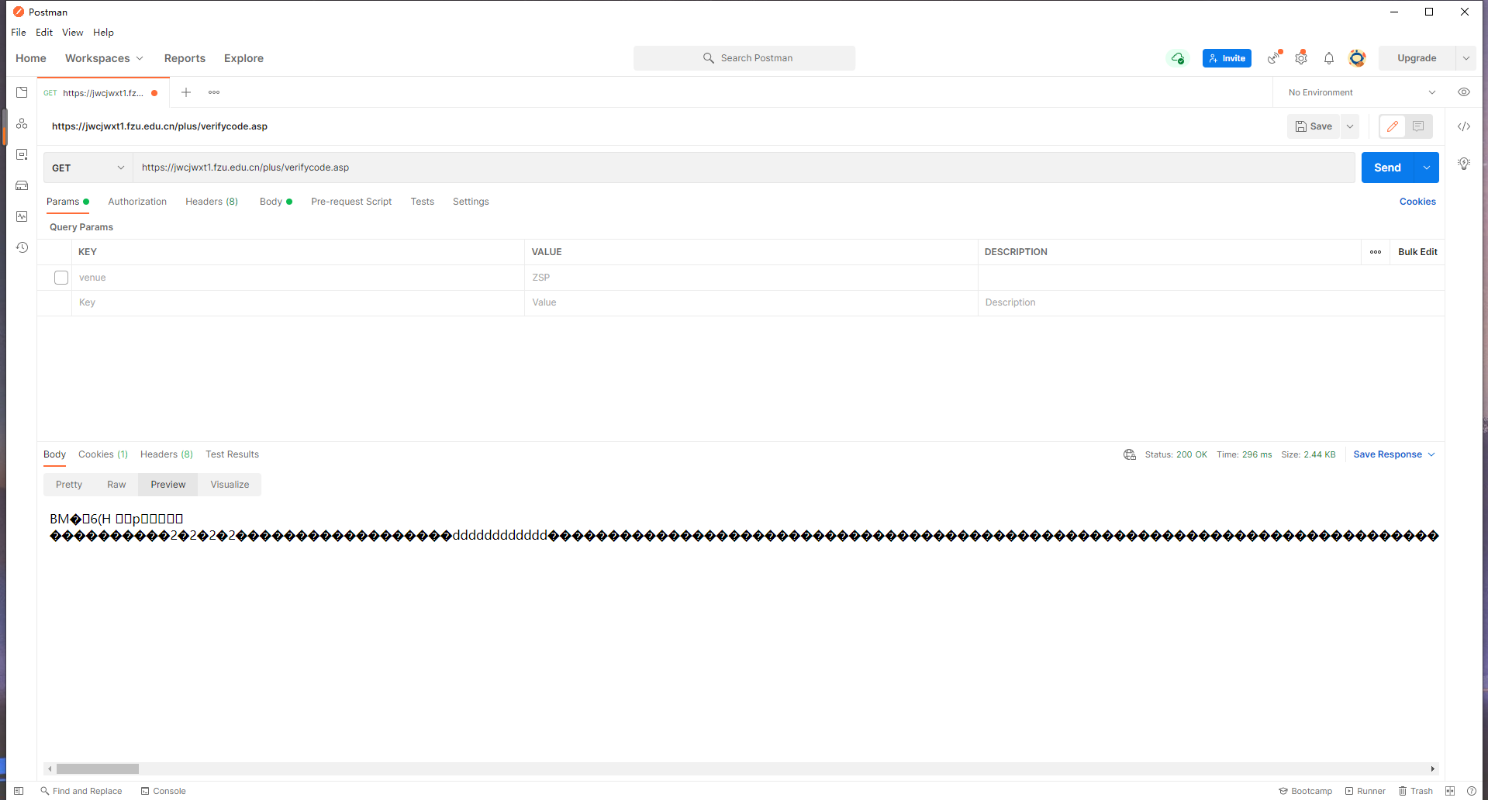The width and height of the screenshot is (1488, 800).
Task: Click the request URL input field
Action: point(744,168)
